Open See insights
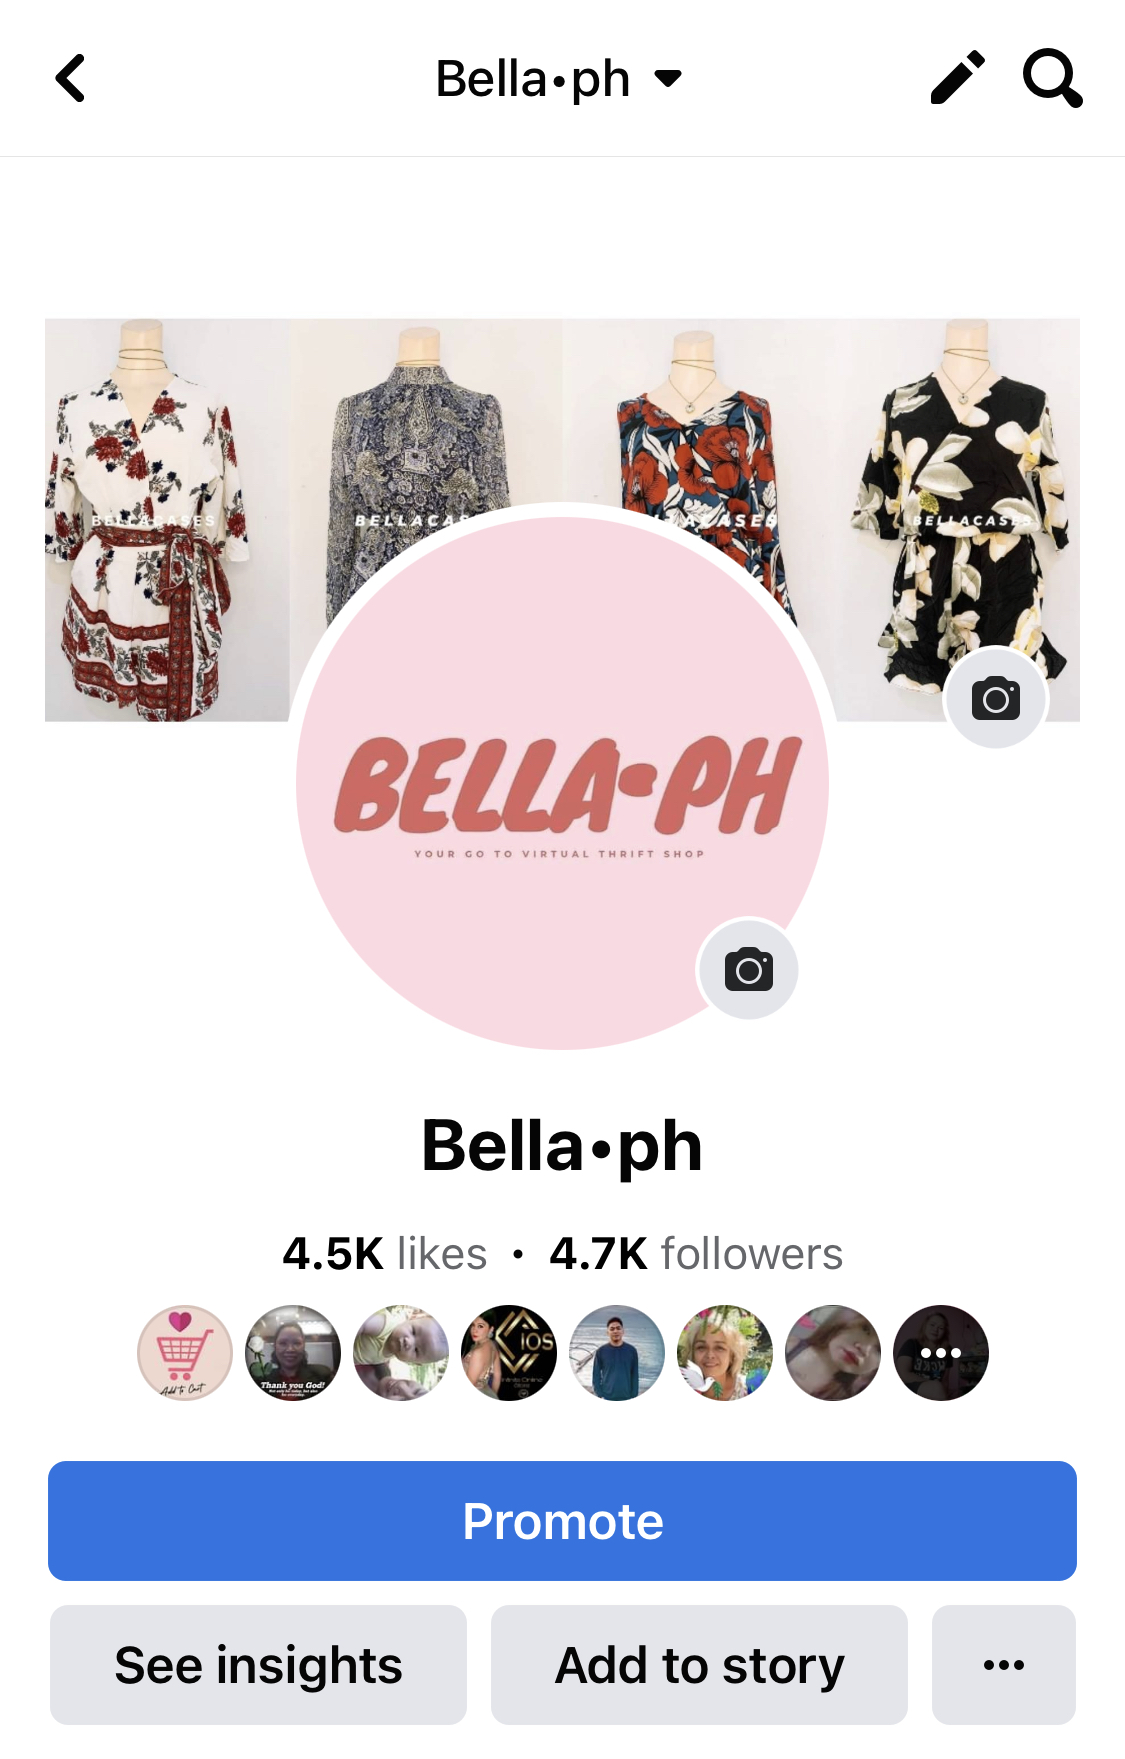The height and width of the screenshot is (1759, 1125). 258,1665
